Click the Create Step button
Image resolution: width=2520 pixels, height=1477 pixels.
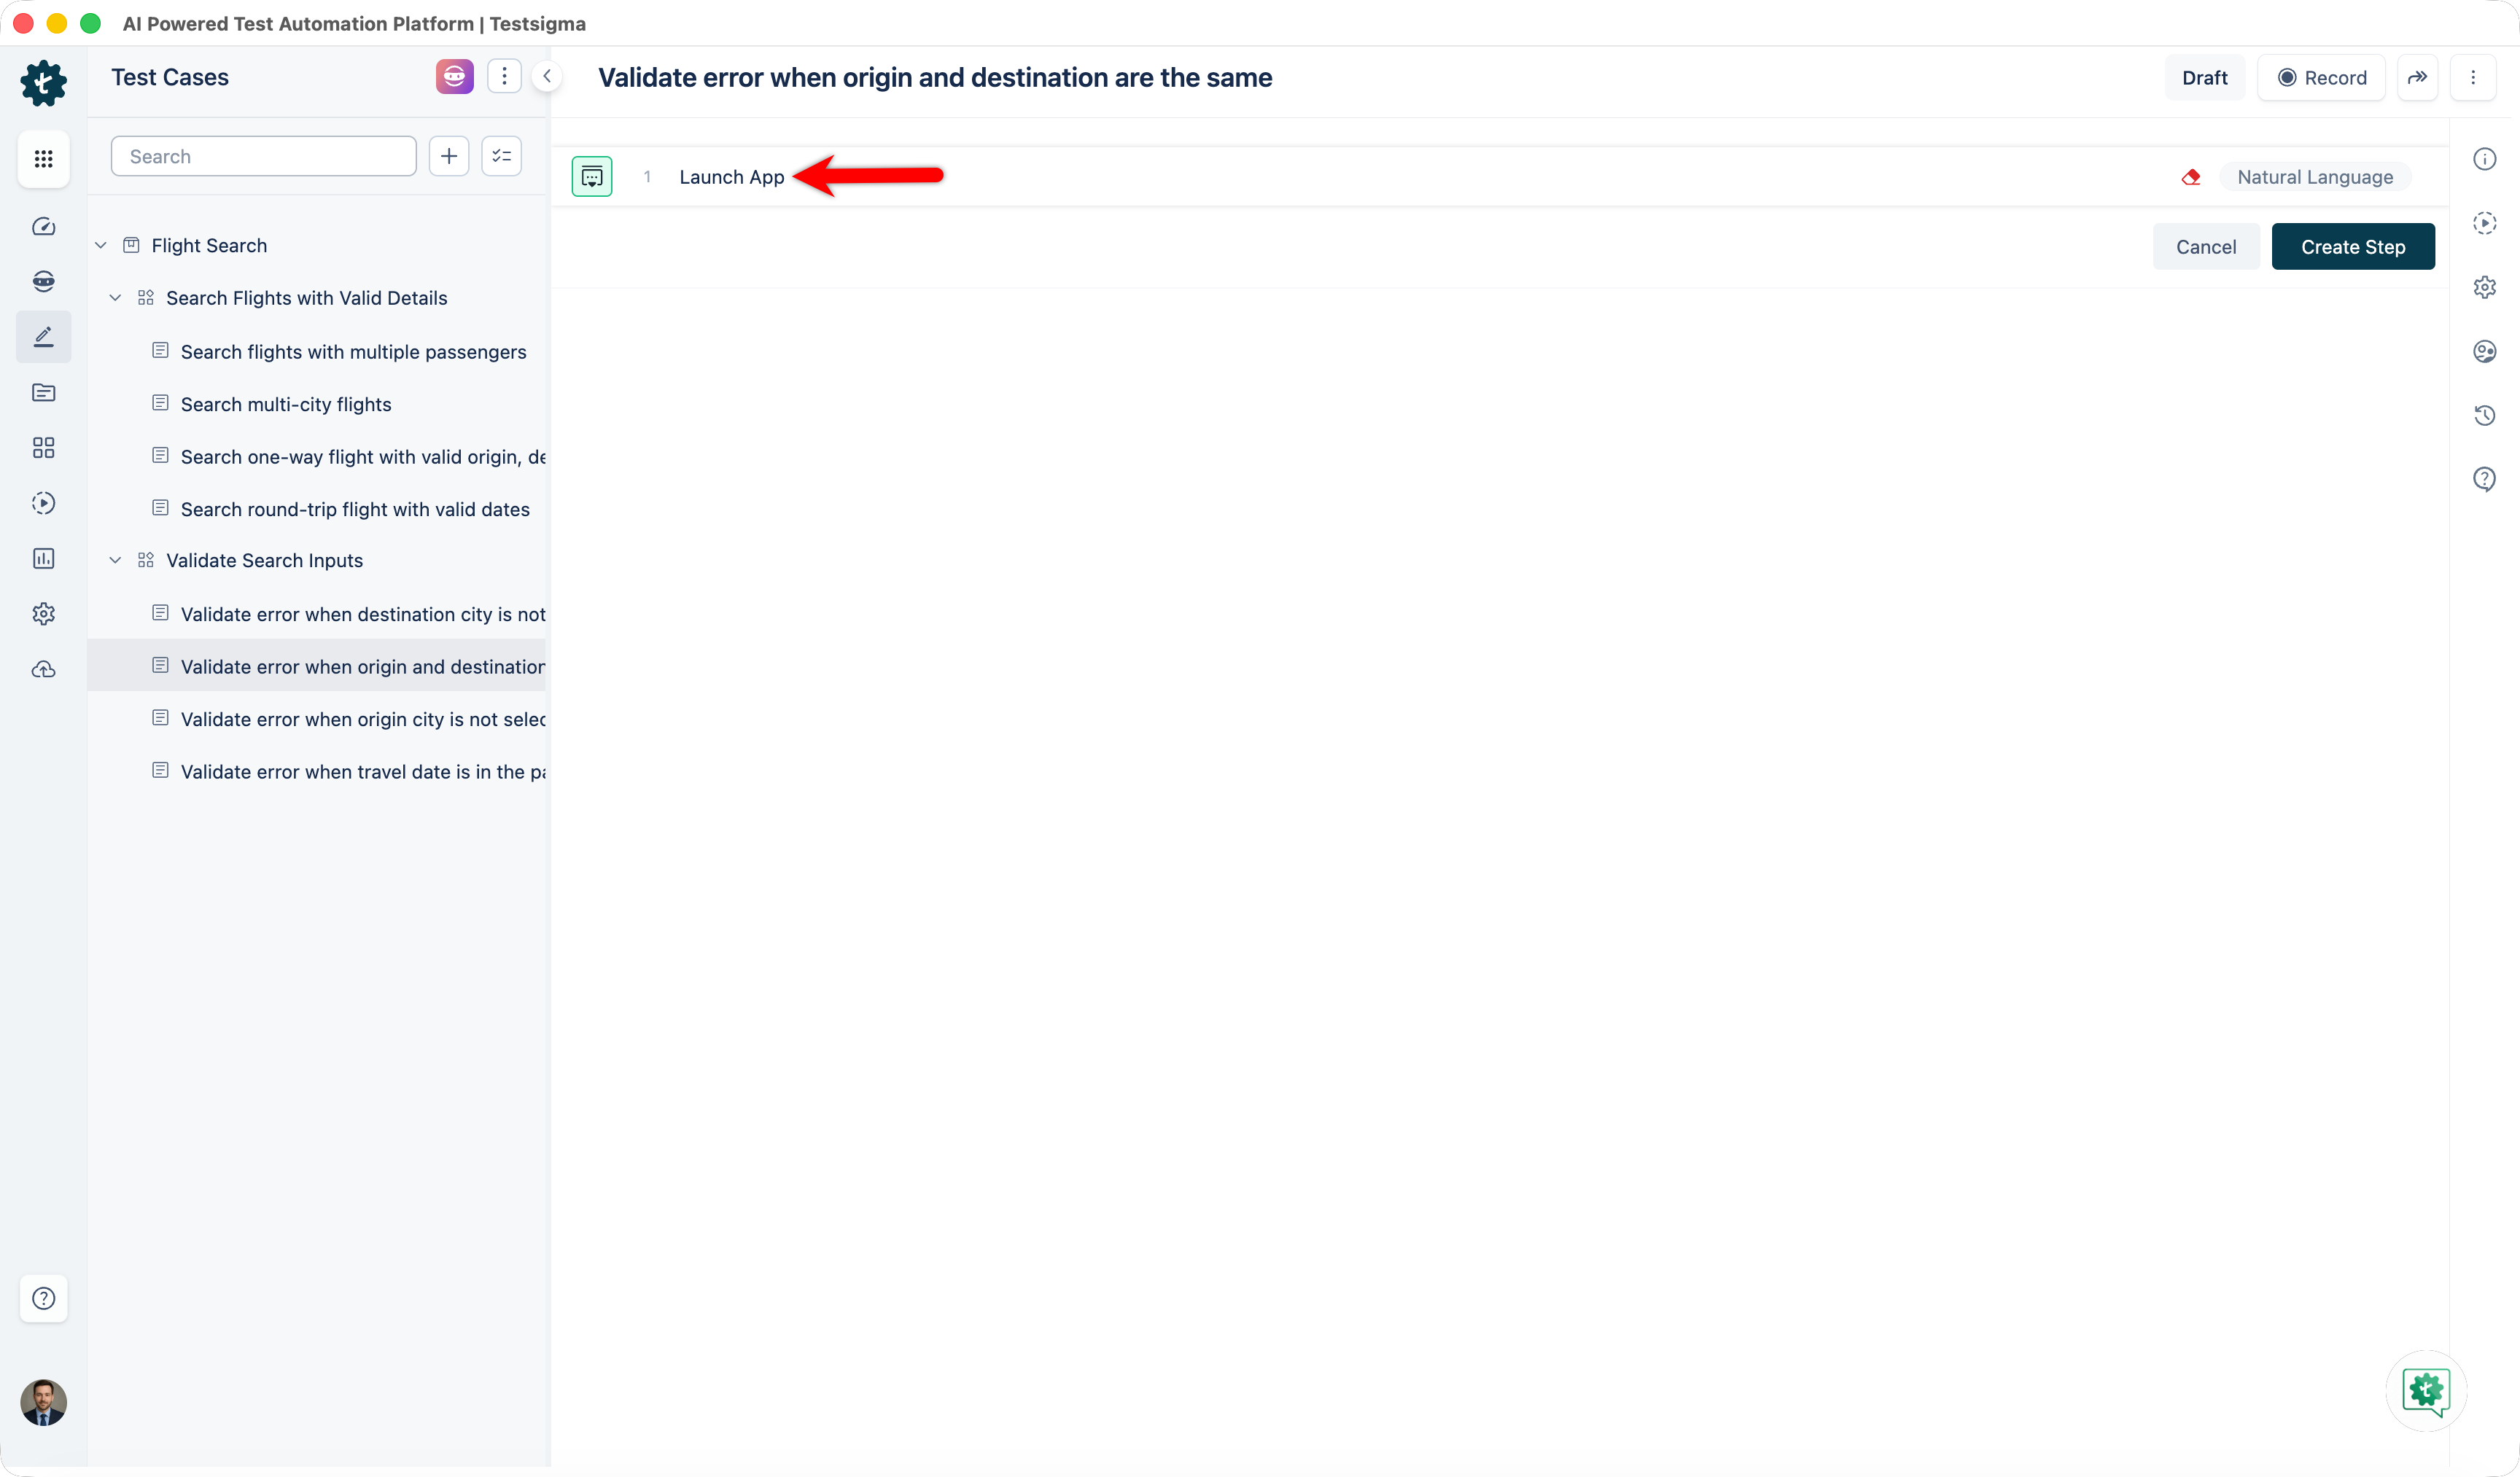2352,247
